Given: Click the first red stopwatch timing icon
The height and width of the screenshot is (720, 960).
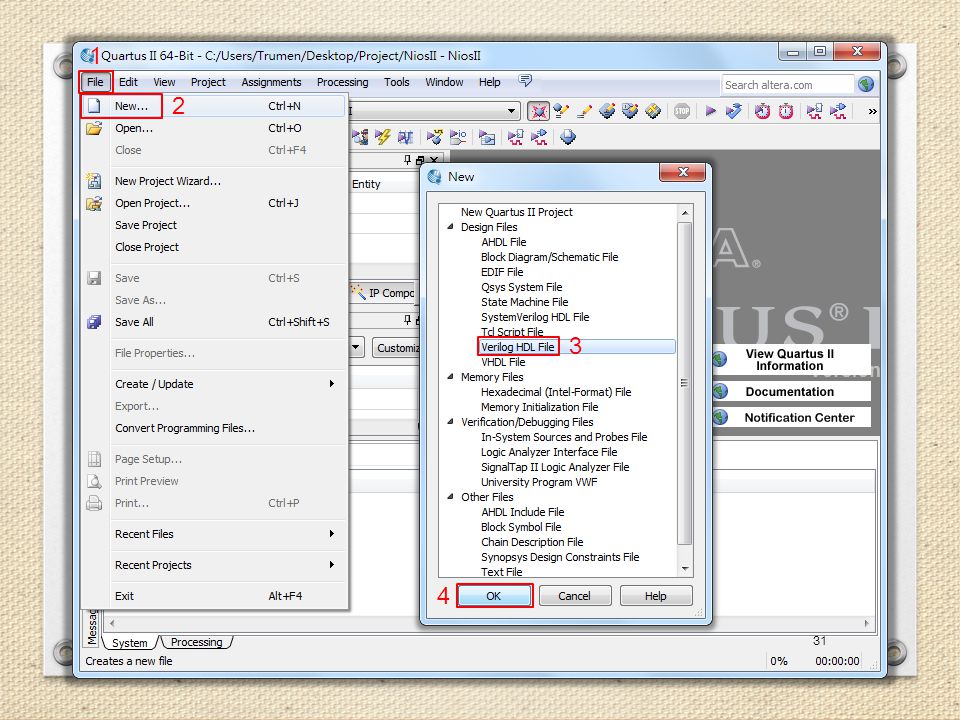Looking at the screenshot, I should pyautogui.click(x=762, y=111).
